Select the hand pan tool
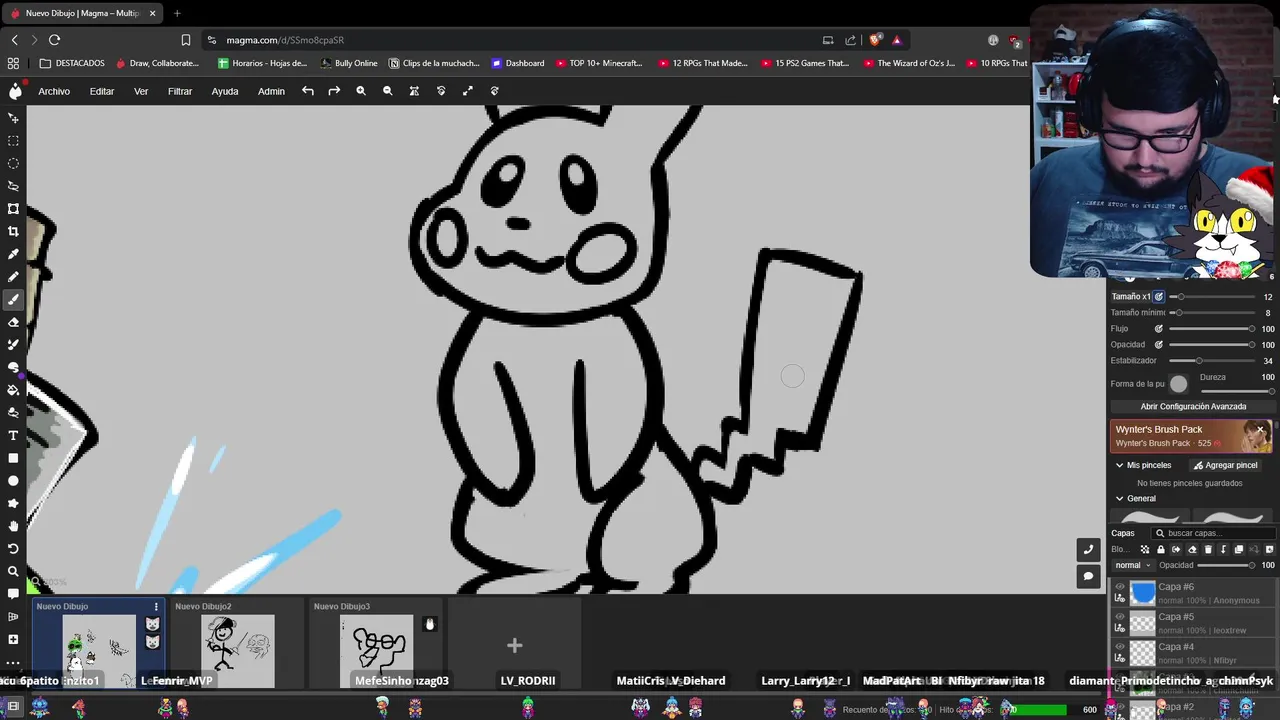The width and height of the screenshot is (1280, 720). [x=13, y=526]
